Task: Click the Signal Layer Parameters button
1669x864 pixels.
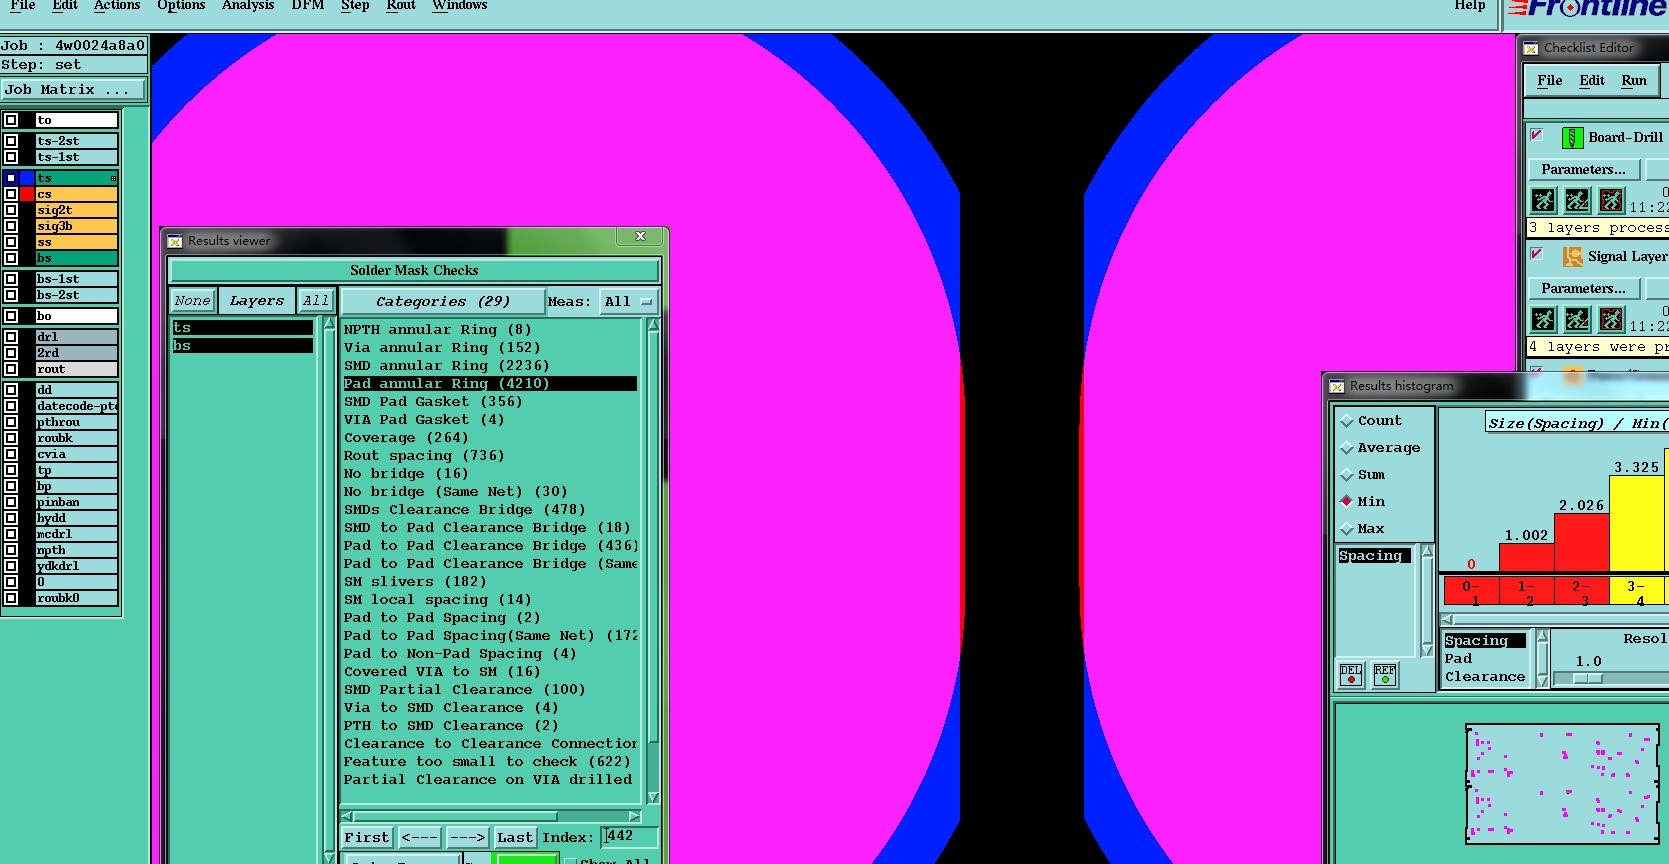Action: 1583,289
